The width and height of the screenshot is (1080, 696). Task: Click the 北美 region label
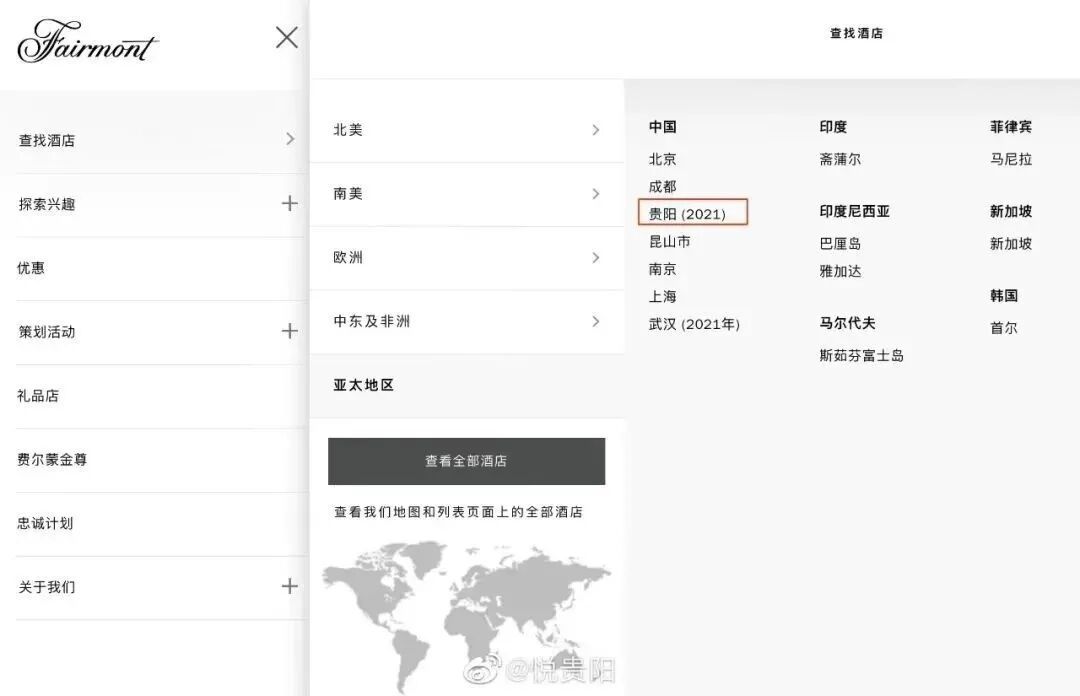click(348, 130)
